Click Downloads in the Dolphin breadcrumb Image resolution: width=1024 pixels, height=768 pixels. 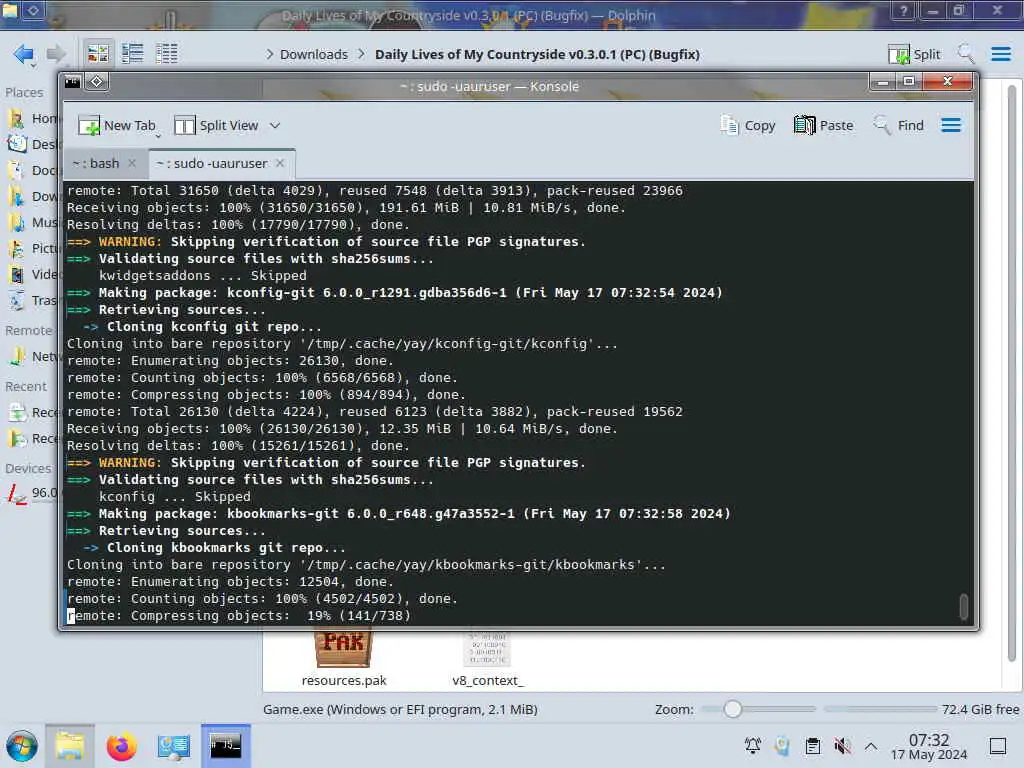tap(313, 54)
